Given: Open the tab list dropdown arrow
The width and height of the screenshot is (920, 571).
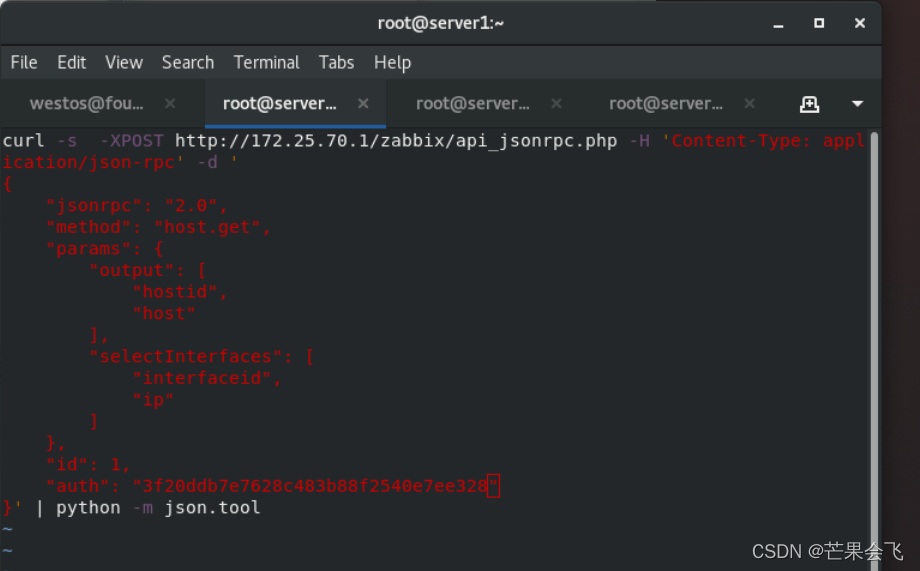Looking at the screenshot, I should pyautogui.click(x=857, y=104).
